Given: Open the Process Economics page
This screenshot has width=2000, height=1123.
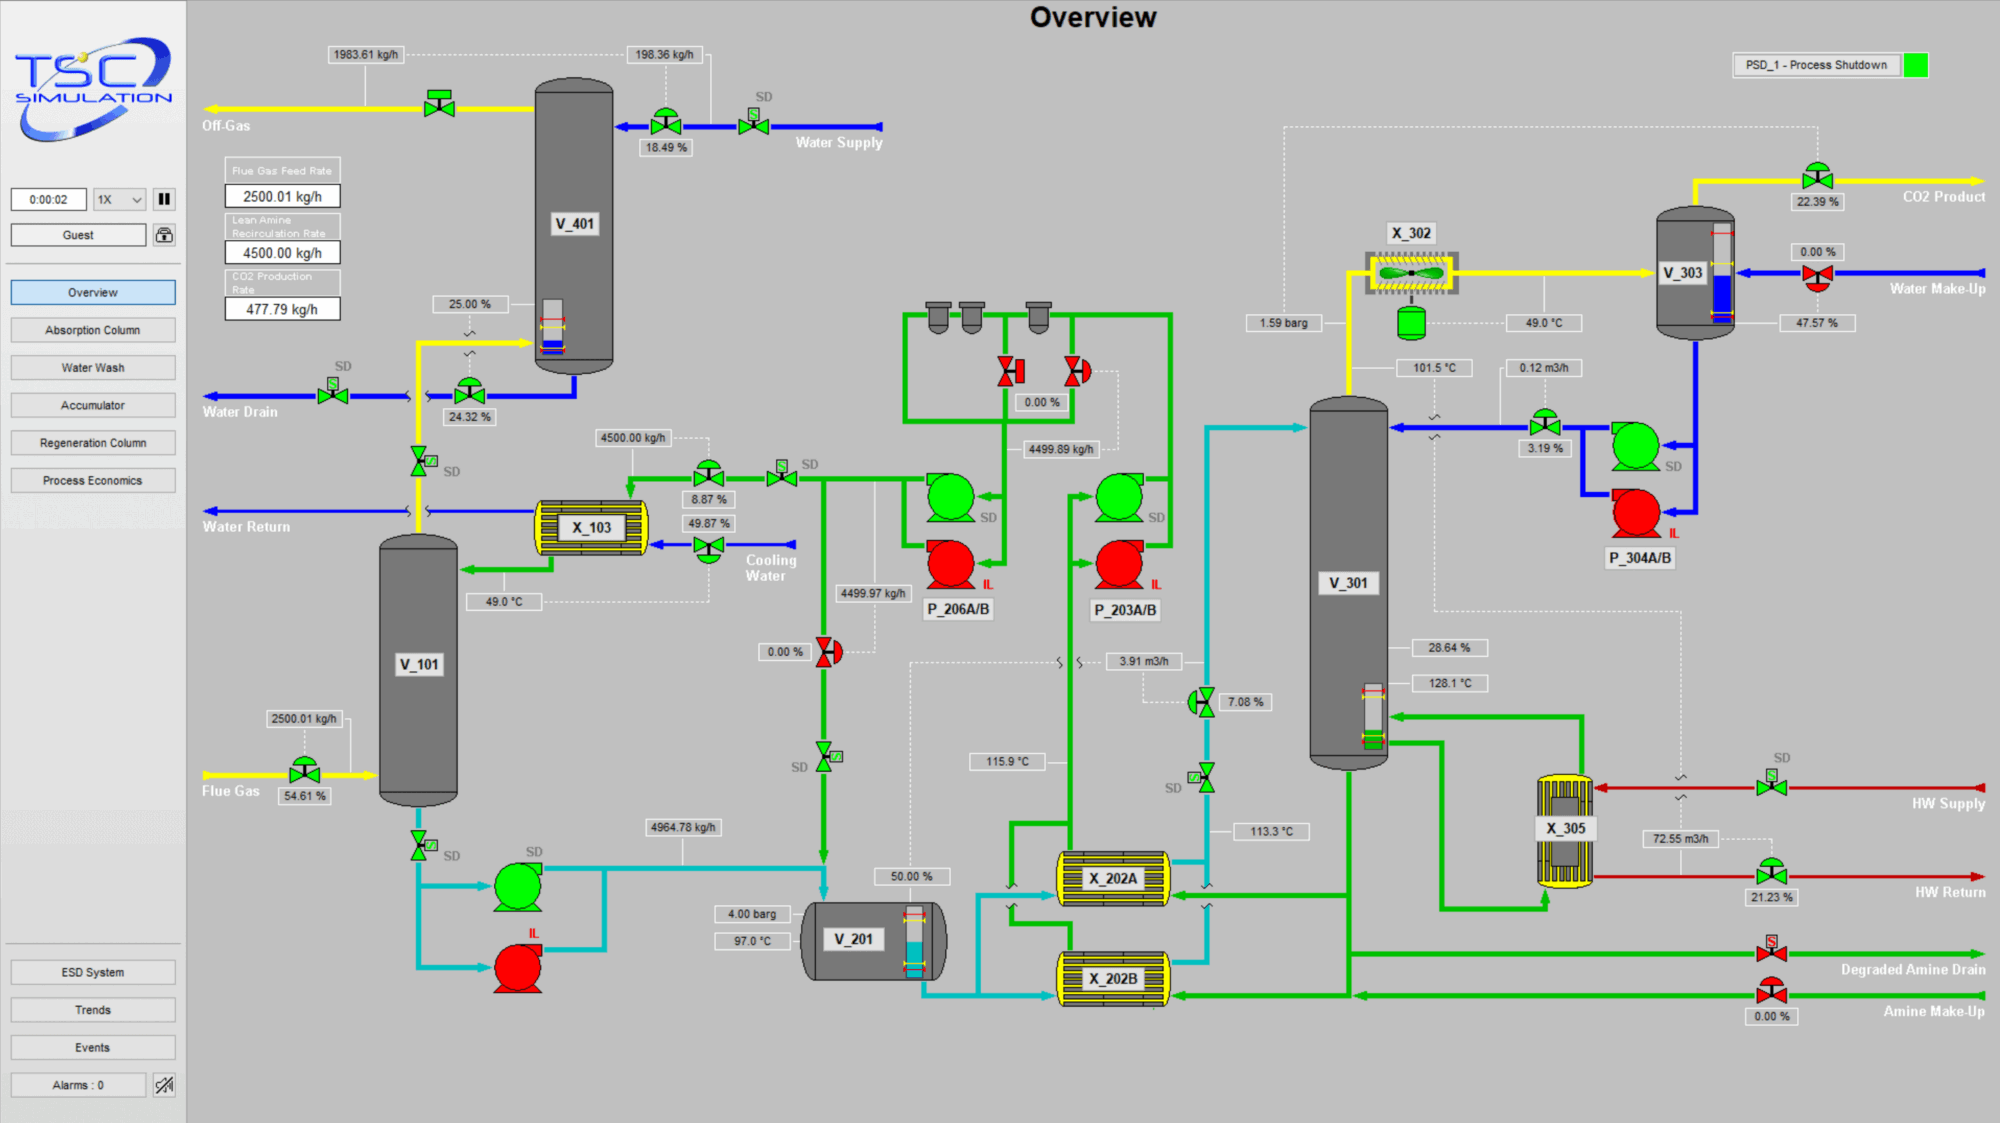Looking at the screenshot, I should 93,481.
